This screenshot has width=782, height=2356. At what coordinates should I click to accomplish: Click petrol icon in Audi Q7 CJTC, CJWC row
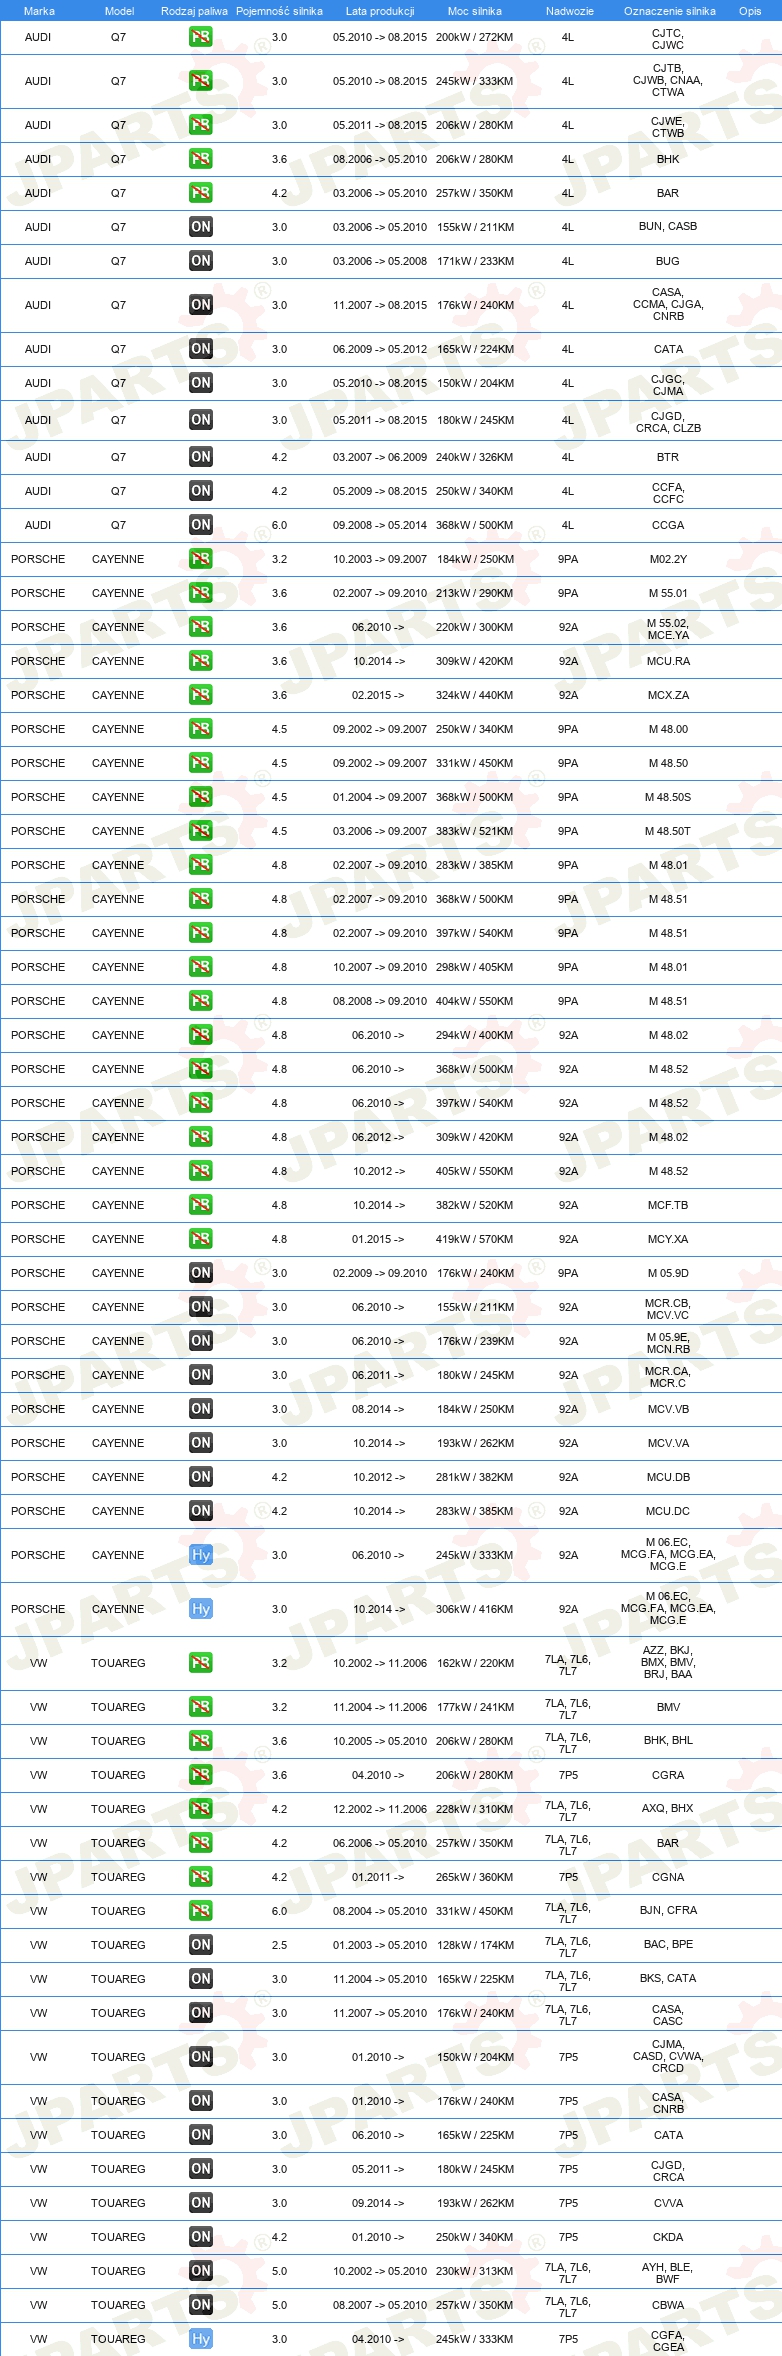click(200, 37)
